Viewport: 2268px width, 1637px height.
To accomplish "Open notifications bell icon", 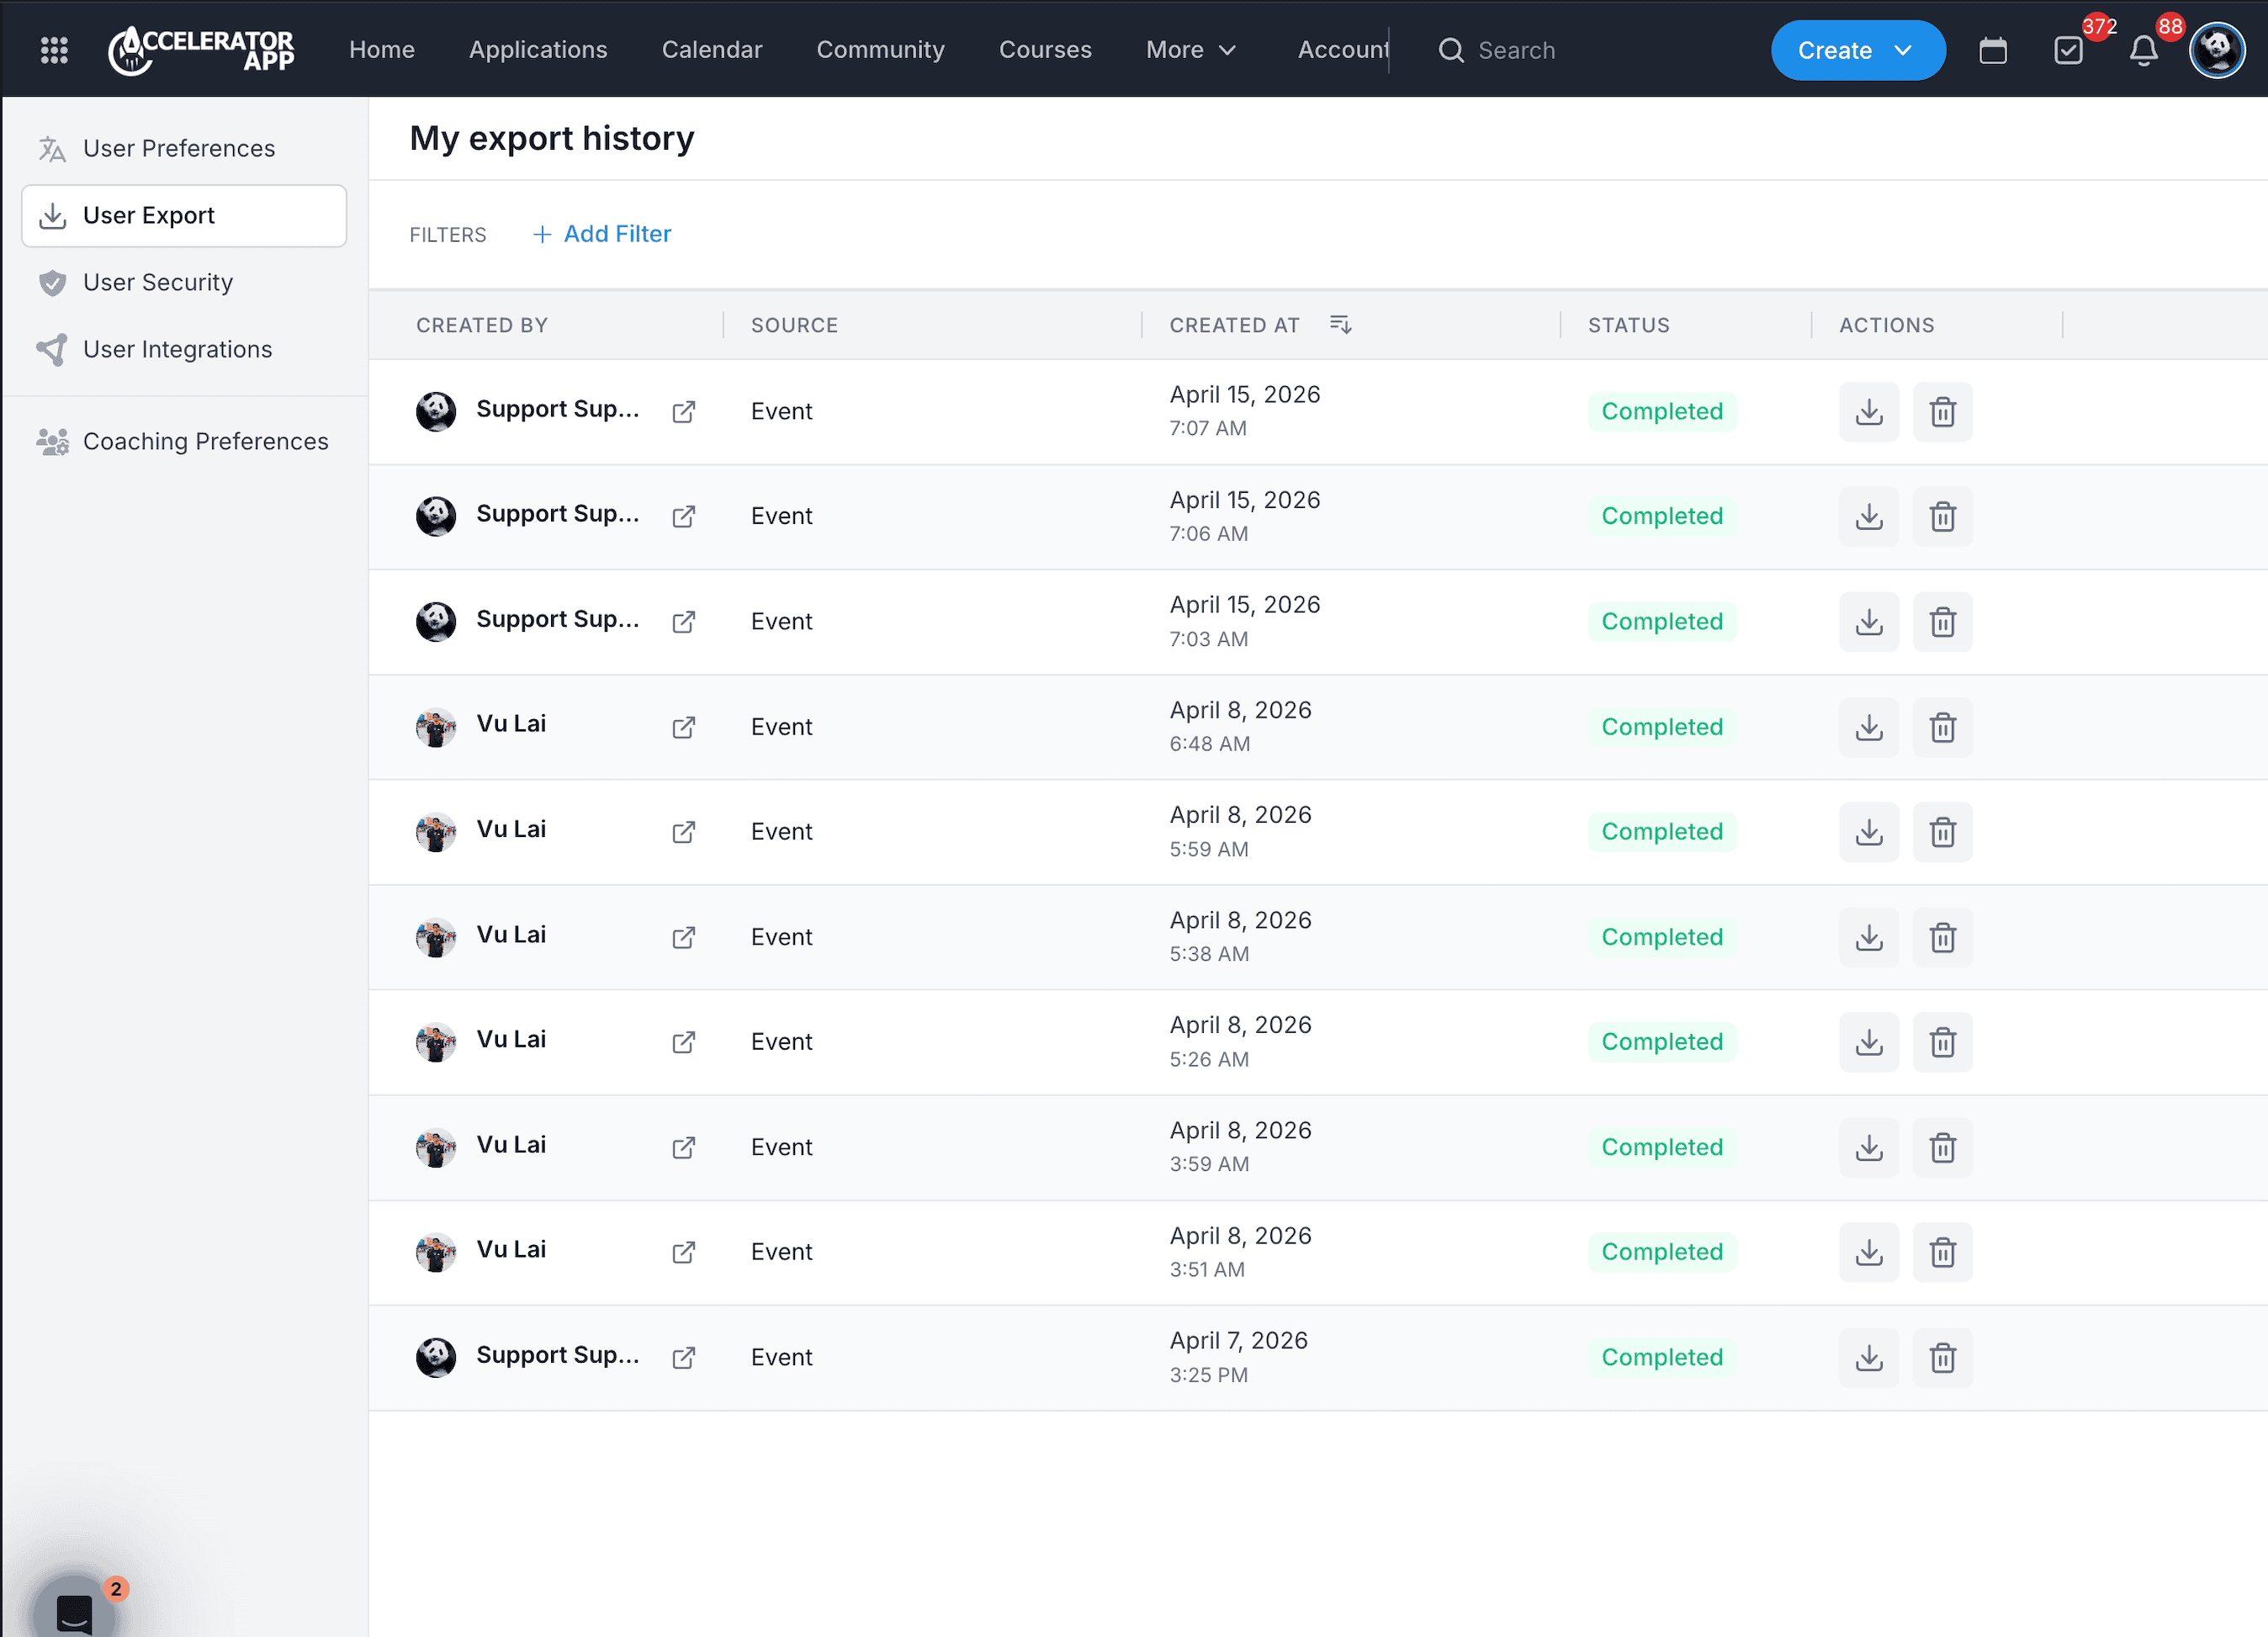I will point(2143,50).
